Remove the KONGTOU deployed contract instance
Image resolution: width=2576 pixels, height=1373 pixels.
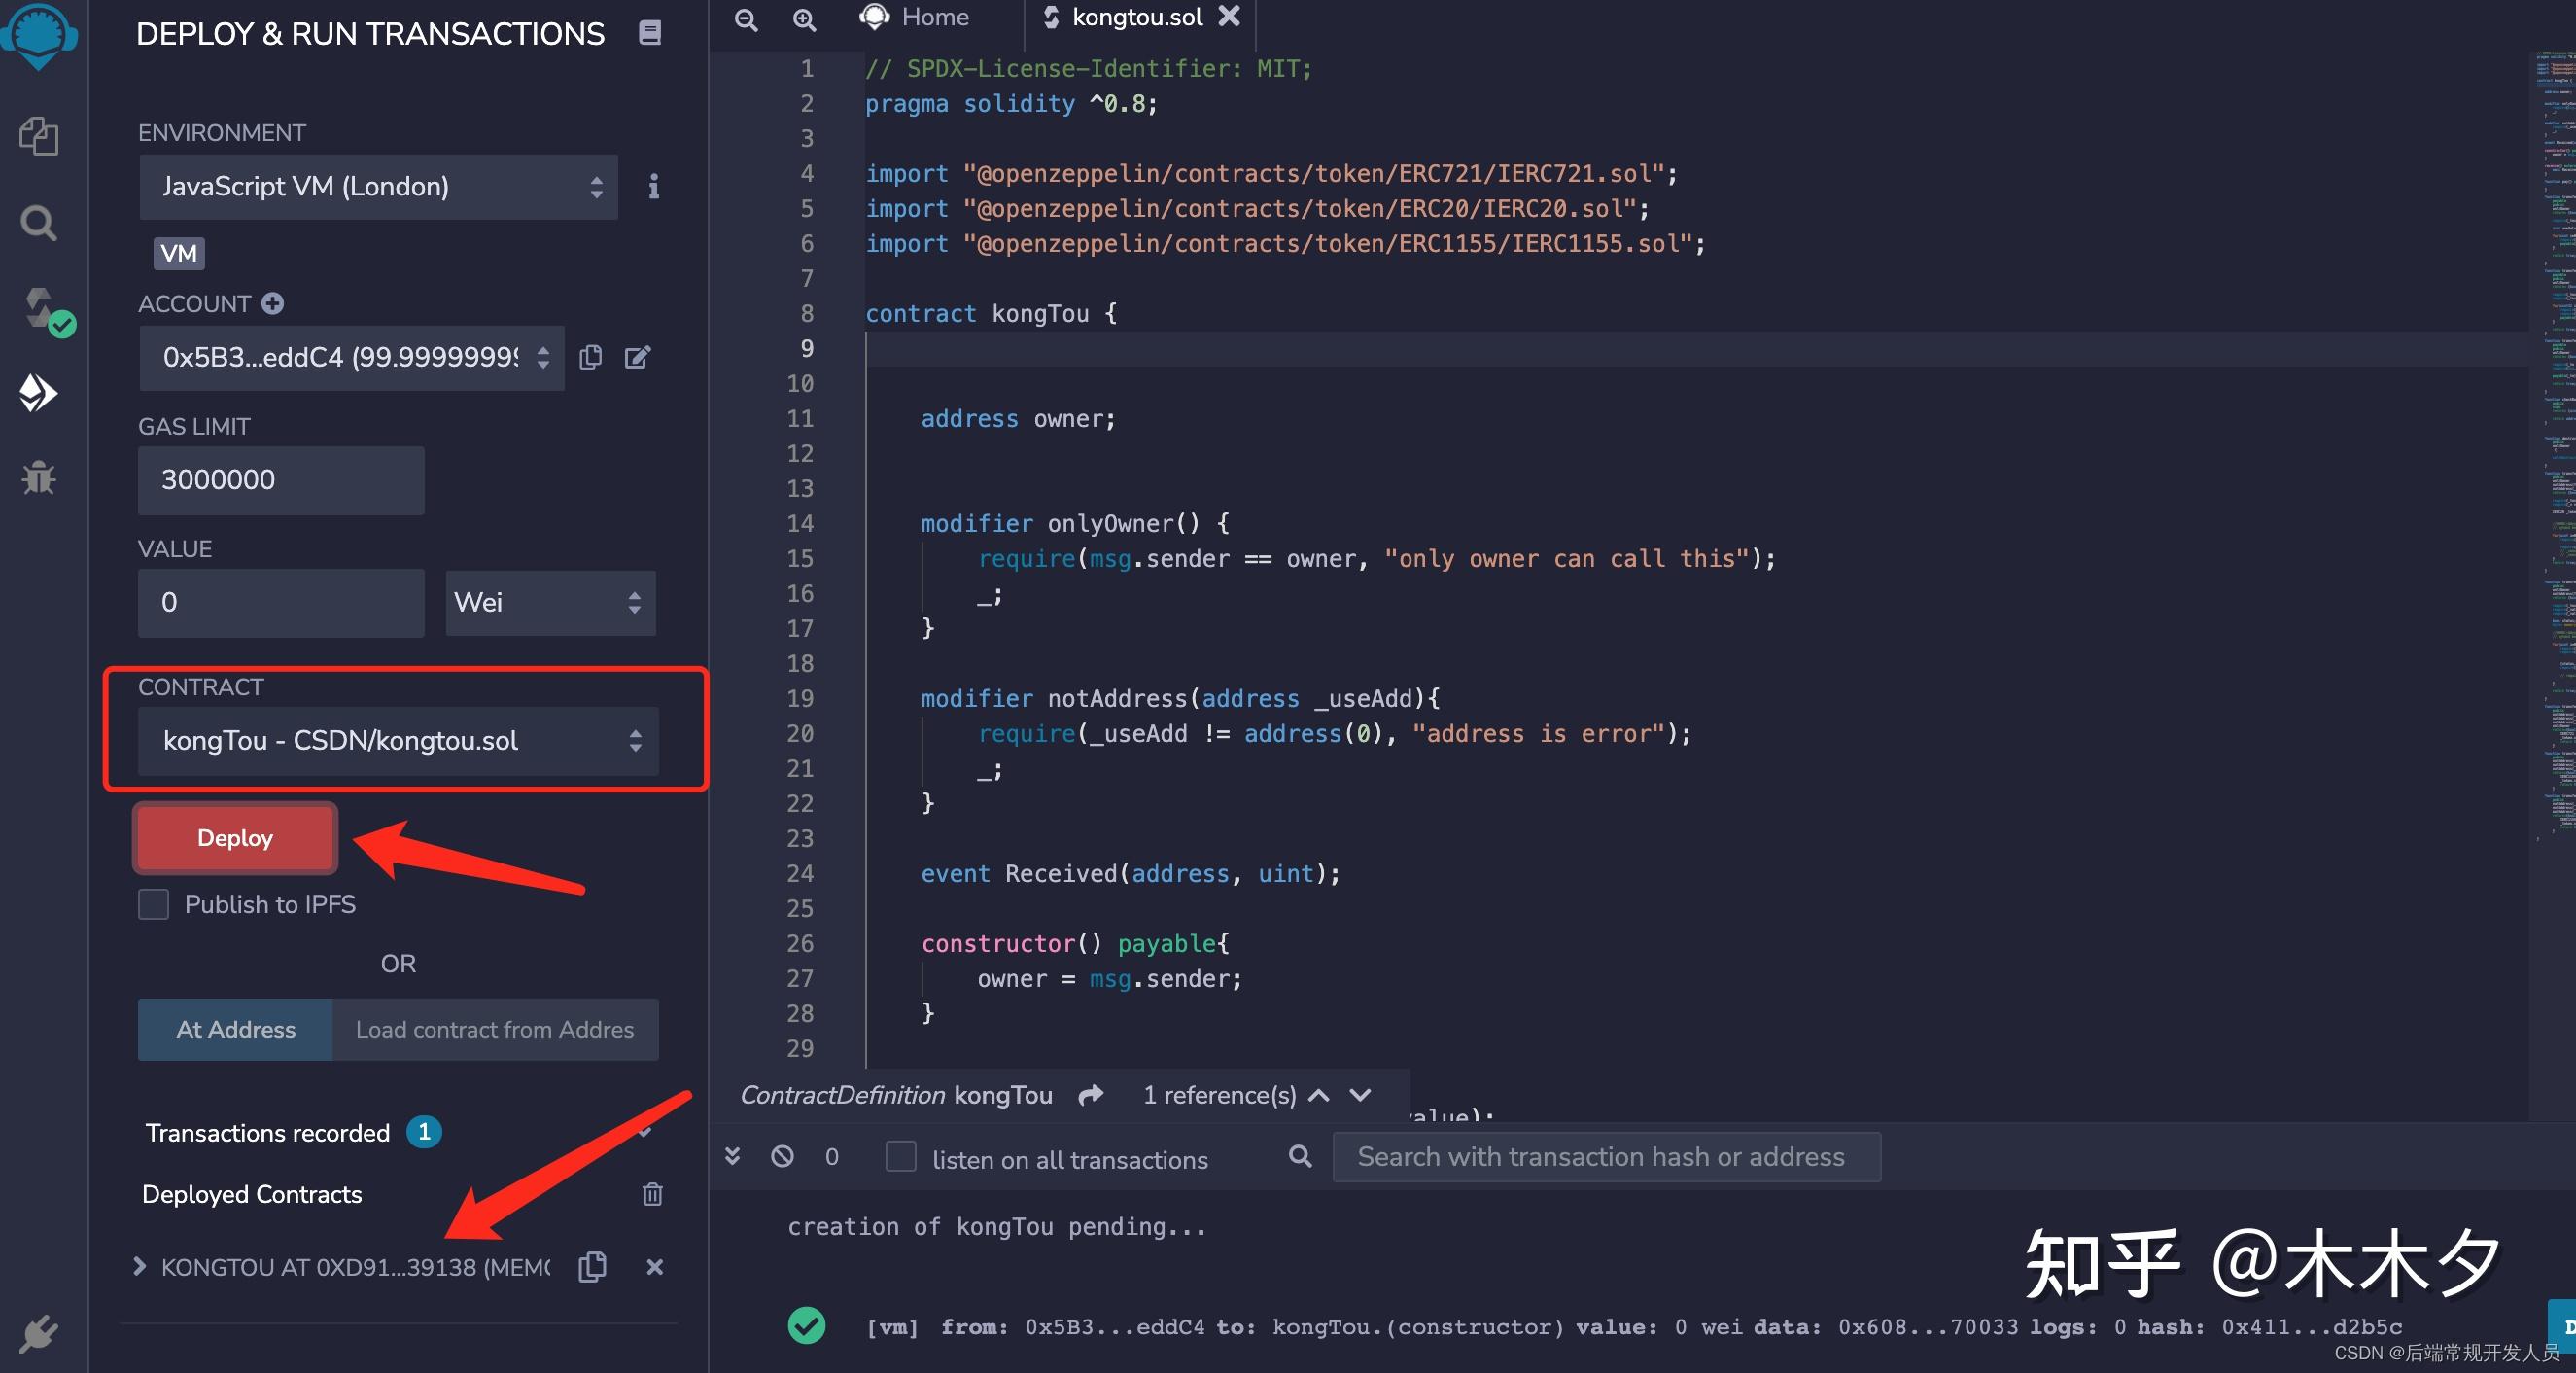pyautogui.click(x=655, y=1267)
